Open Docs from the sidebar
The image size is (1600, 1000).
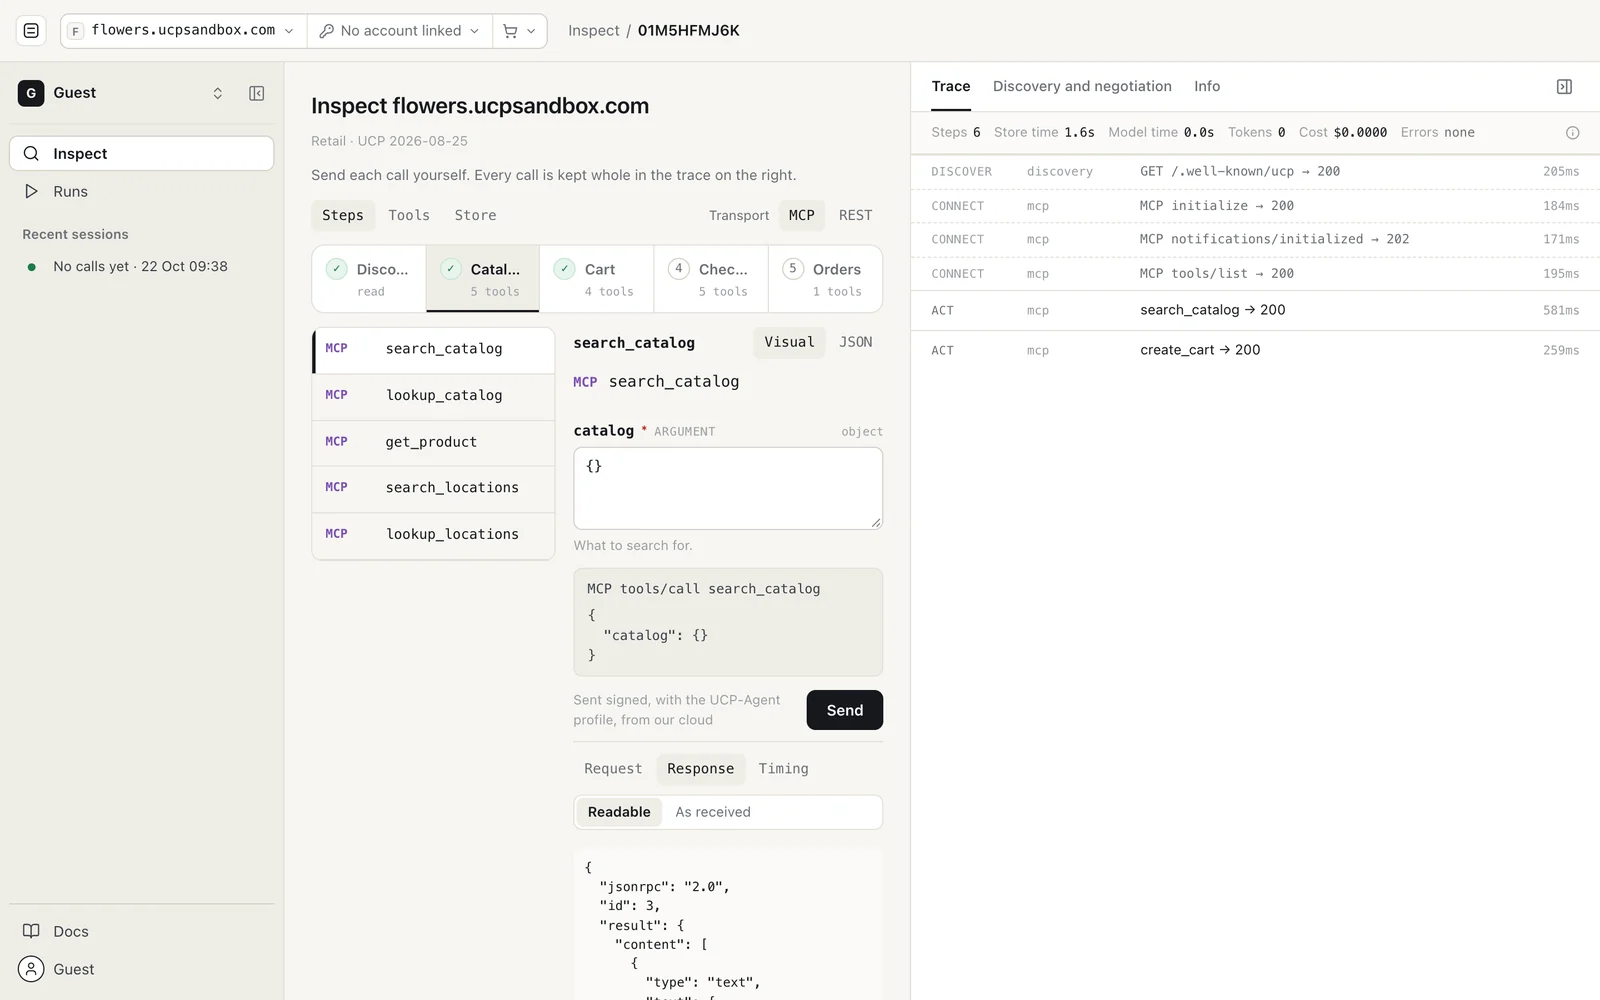pyautogui.click(x=142, y=931)
